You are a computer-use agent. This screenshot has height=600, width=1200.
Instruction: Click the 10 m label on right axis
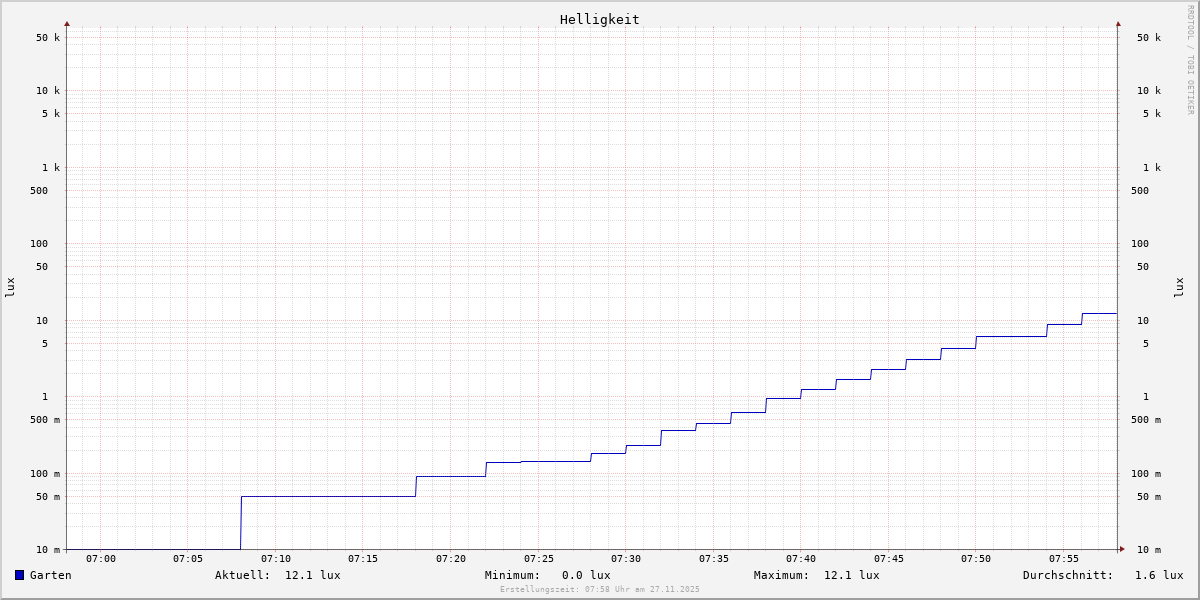pos(1148,550)
